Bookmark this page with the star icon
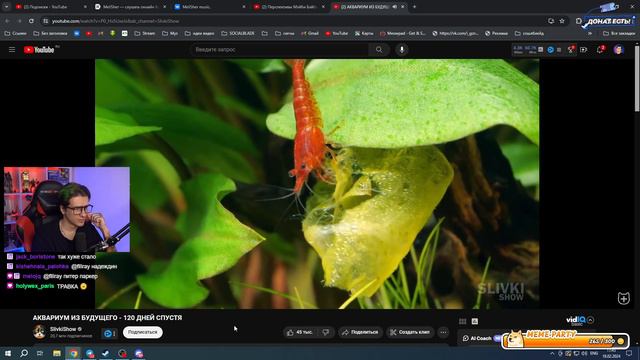640x360 pixels. click(x=562, y=21)
